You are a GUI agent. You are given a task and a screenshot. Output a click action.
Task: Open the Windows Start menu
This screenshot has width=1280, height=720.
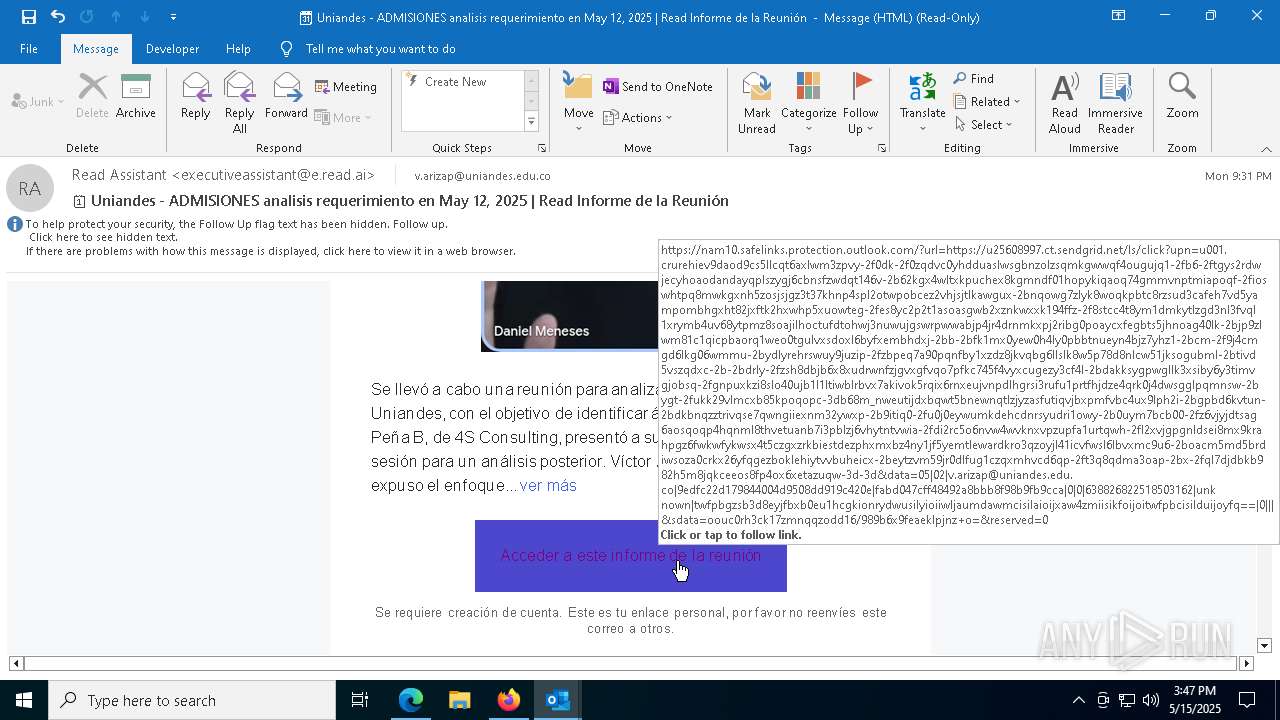click(x=24, y=700)
